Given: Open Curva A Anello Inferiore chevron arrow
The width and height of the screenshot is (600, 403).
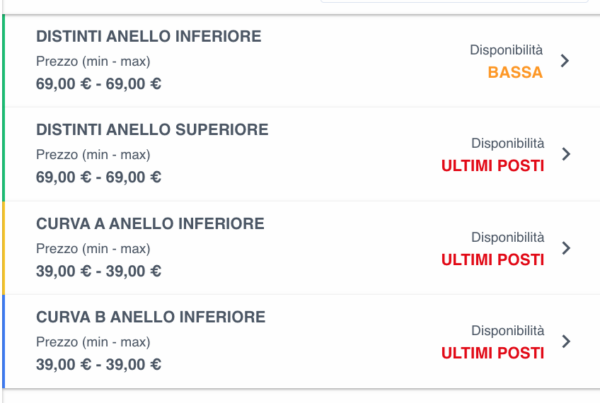Looking at the screenshot, I should tap(565, 248).
